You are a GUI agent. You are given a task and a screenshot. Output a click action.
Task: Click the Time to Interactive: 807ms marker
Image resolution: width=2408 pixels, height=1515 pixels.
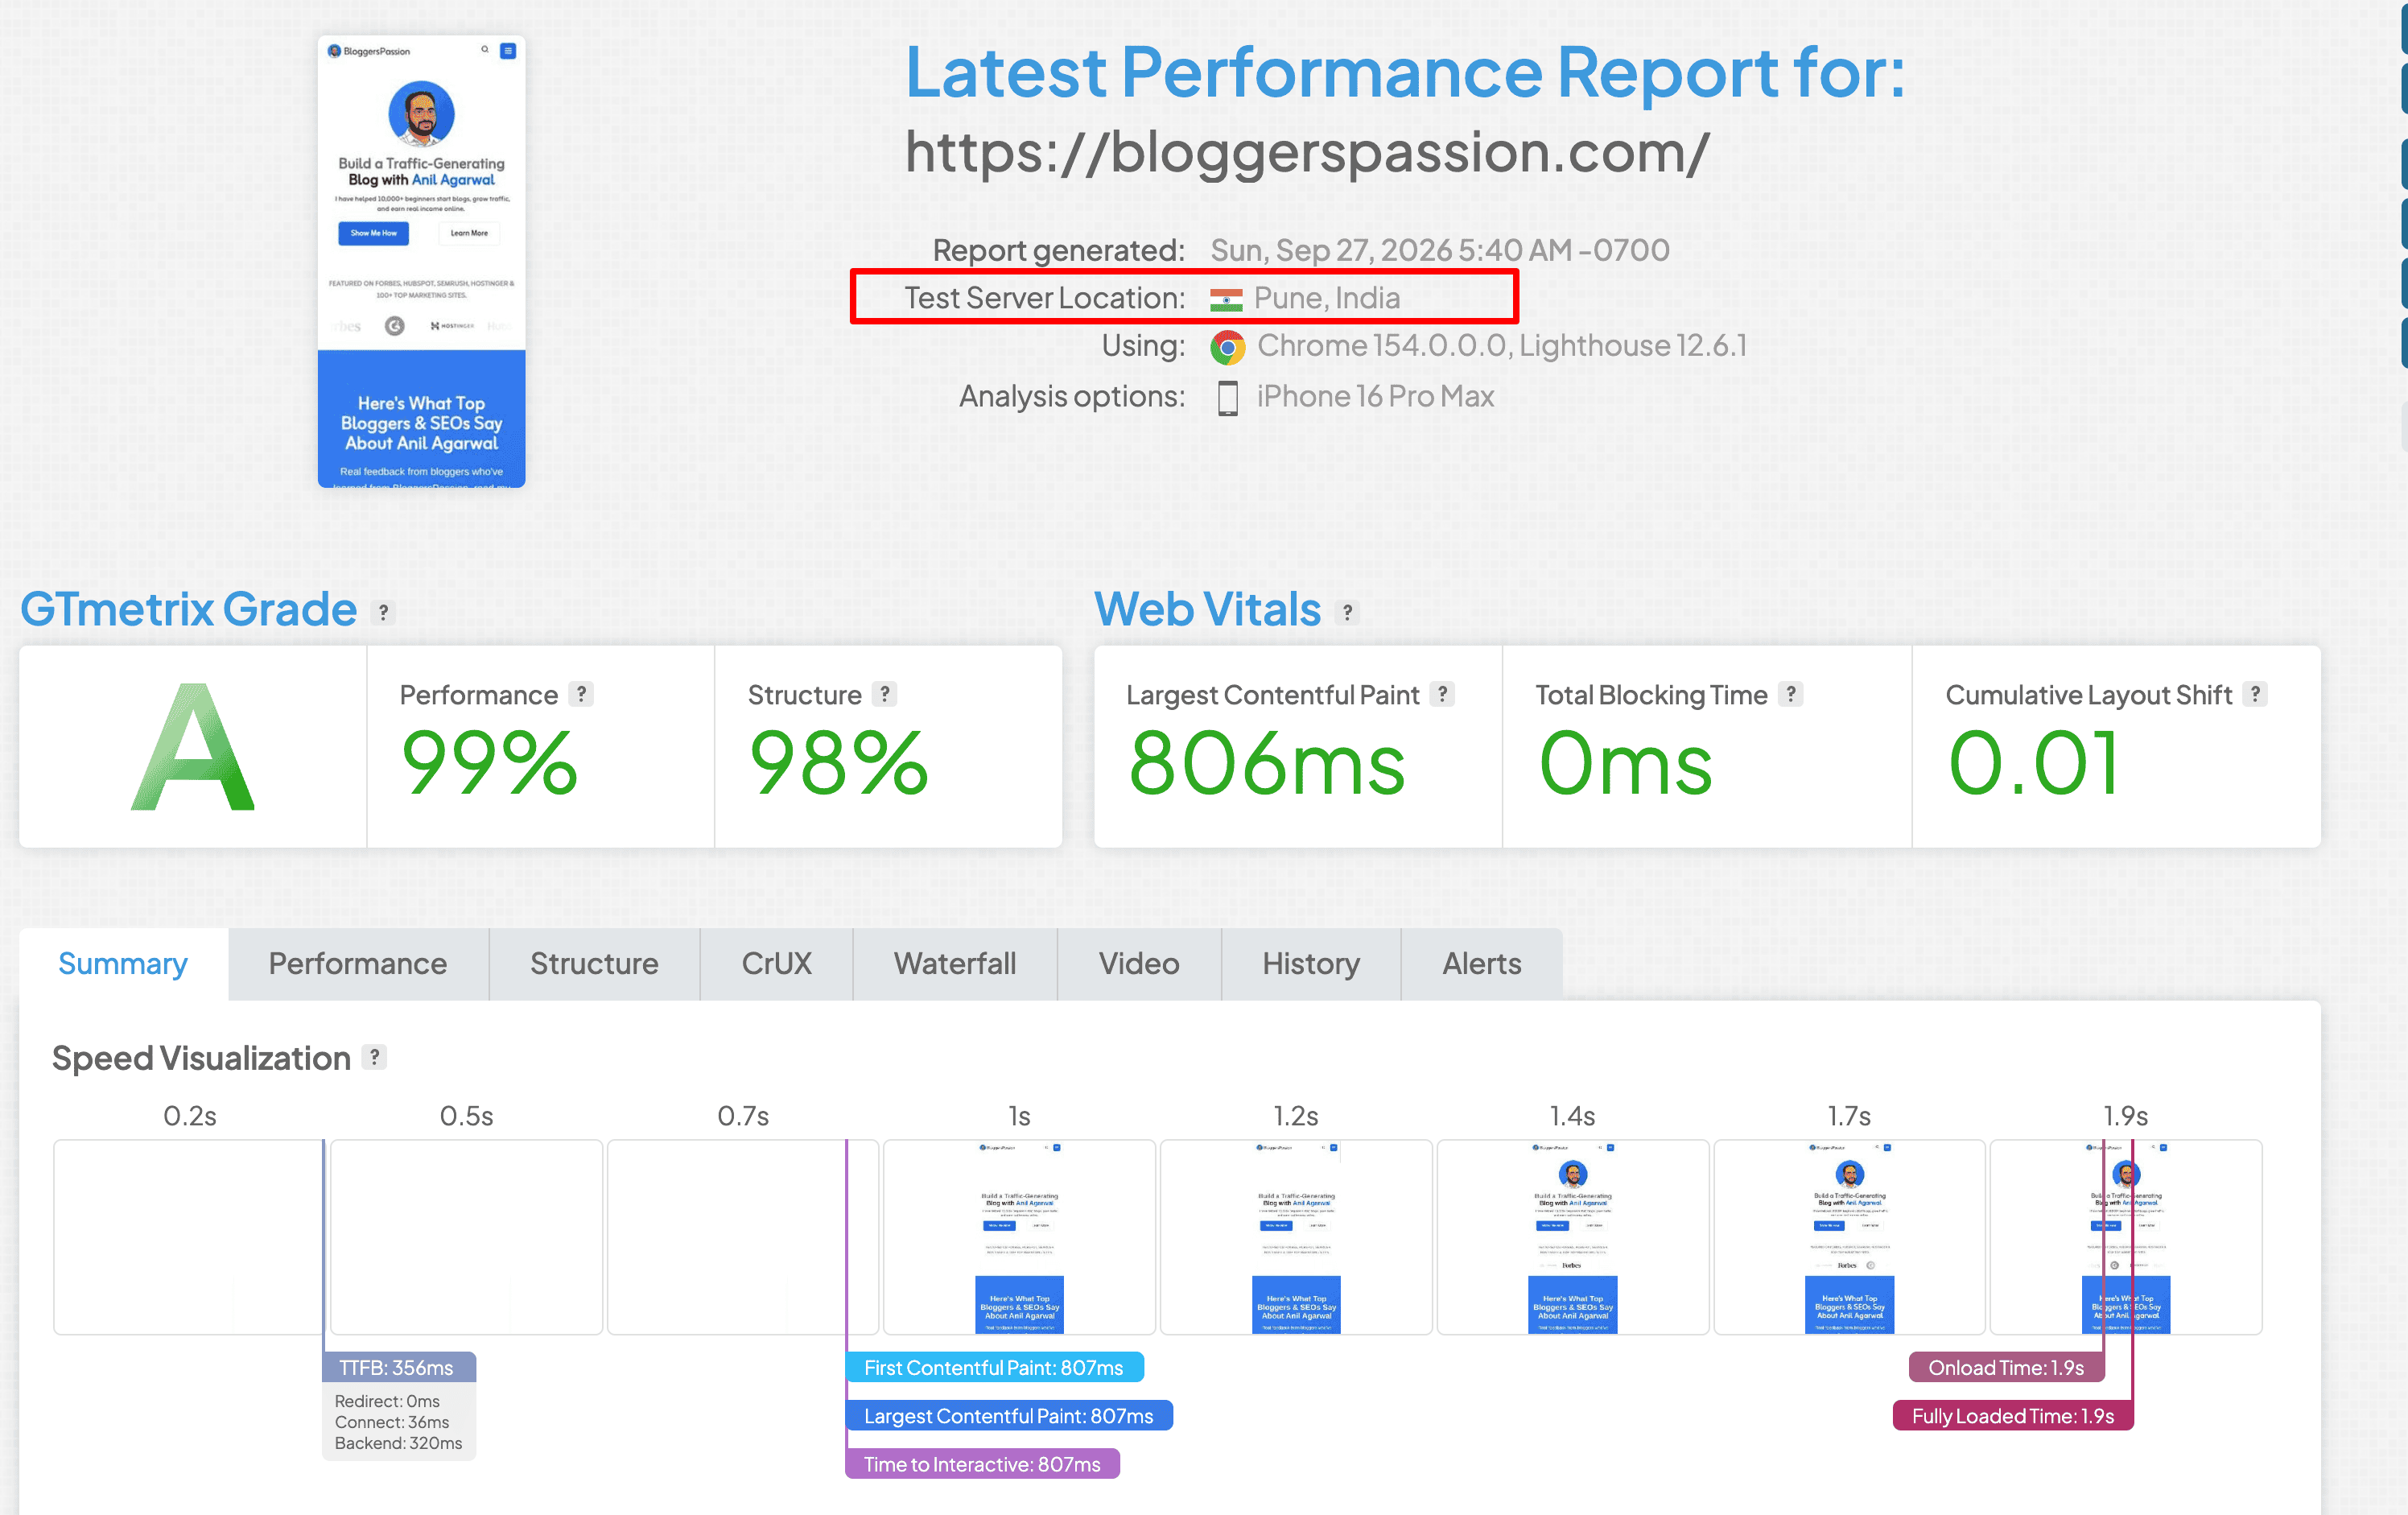tap(983, 1464)
